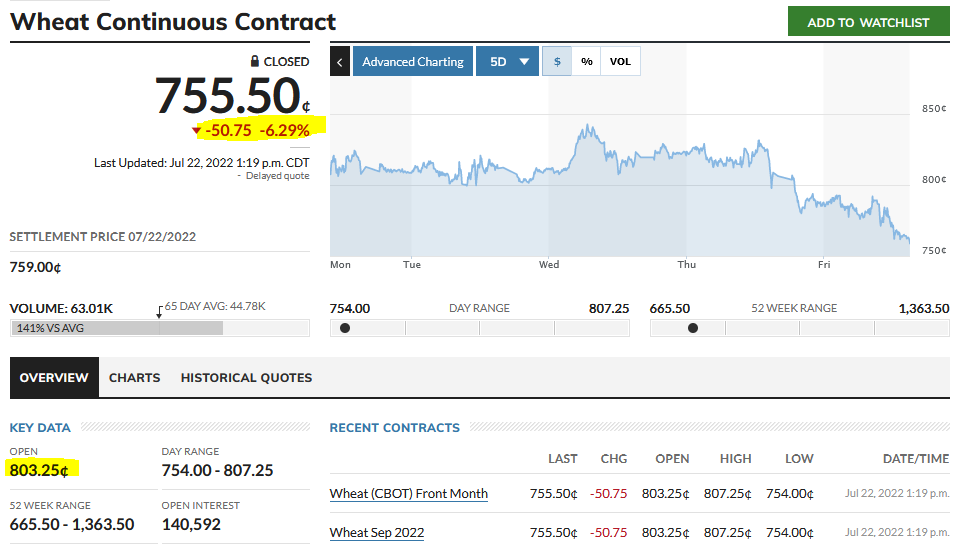Click the 754.00 - 807.25 day range value
This screenshot has height=549, width=966.
click(x=217, y=470)
